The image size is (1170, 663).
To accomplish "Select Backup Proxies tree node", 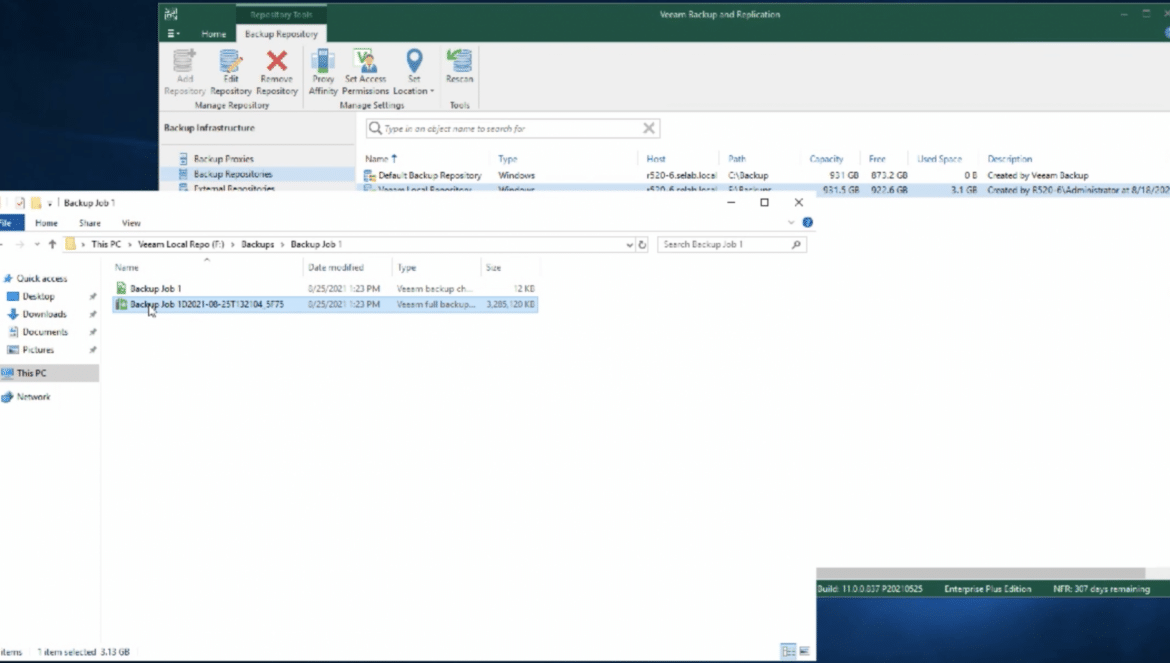I will [x=224, y=159].
